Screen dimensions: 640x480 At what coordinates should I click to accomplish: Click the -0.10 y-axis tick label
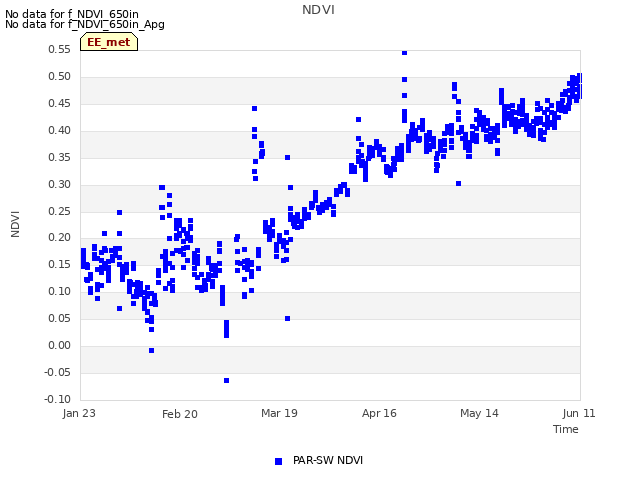tap(58, 399)
